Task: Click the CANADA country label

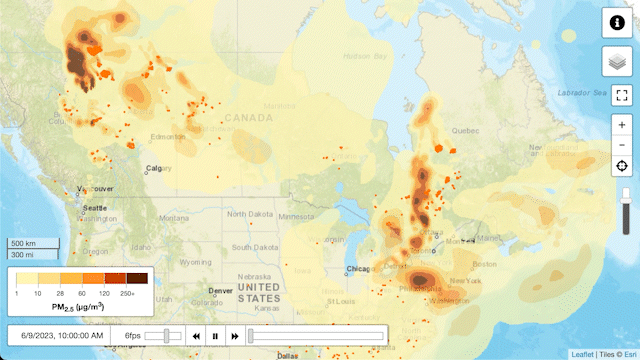Action: (249, 118)
